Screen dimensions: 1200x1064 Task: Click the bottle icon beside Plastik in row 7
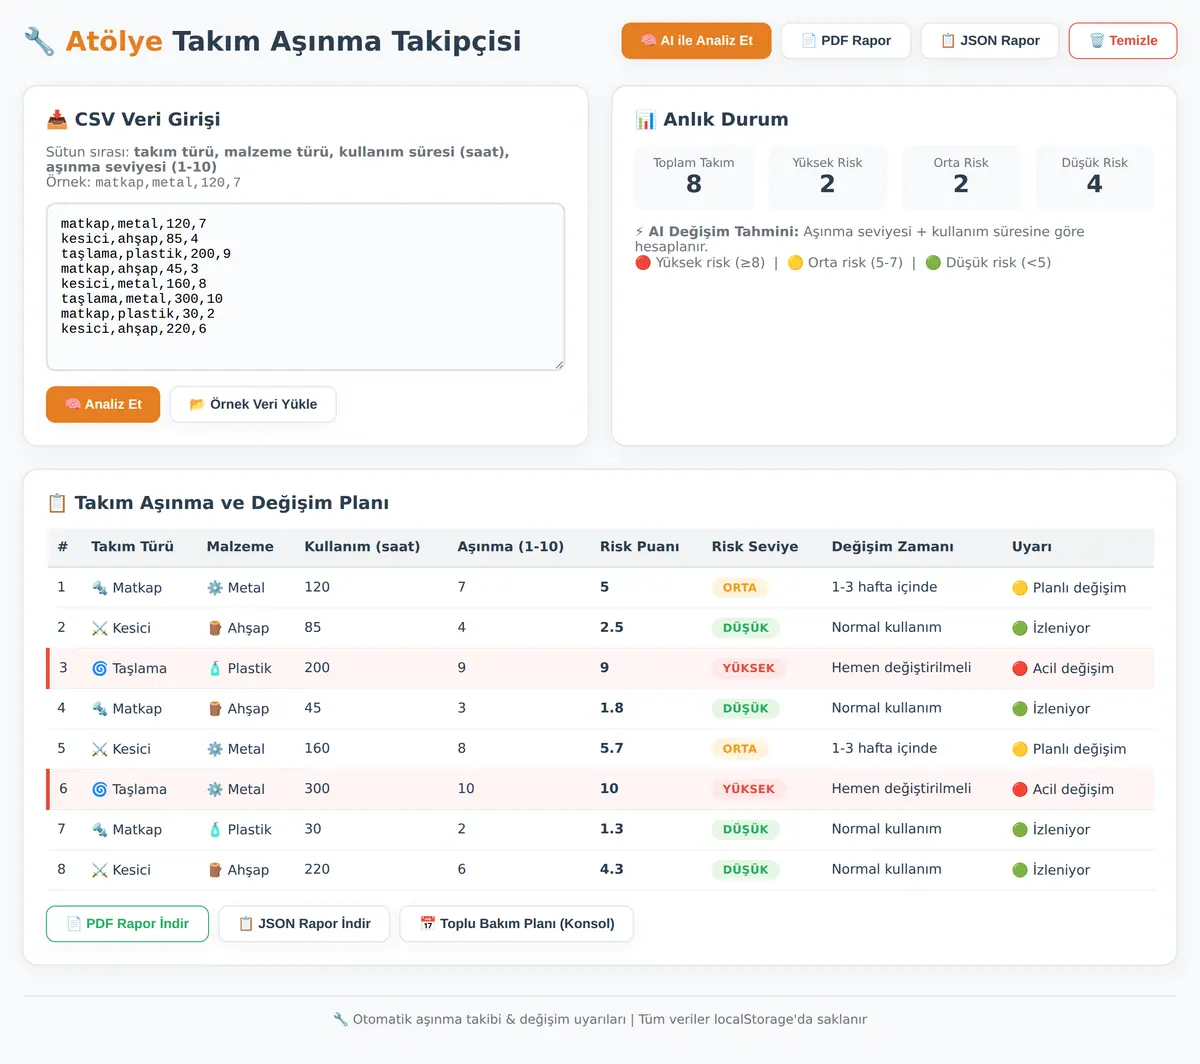point(214,829)
